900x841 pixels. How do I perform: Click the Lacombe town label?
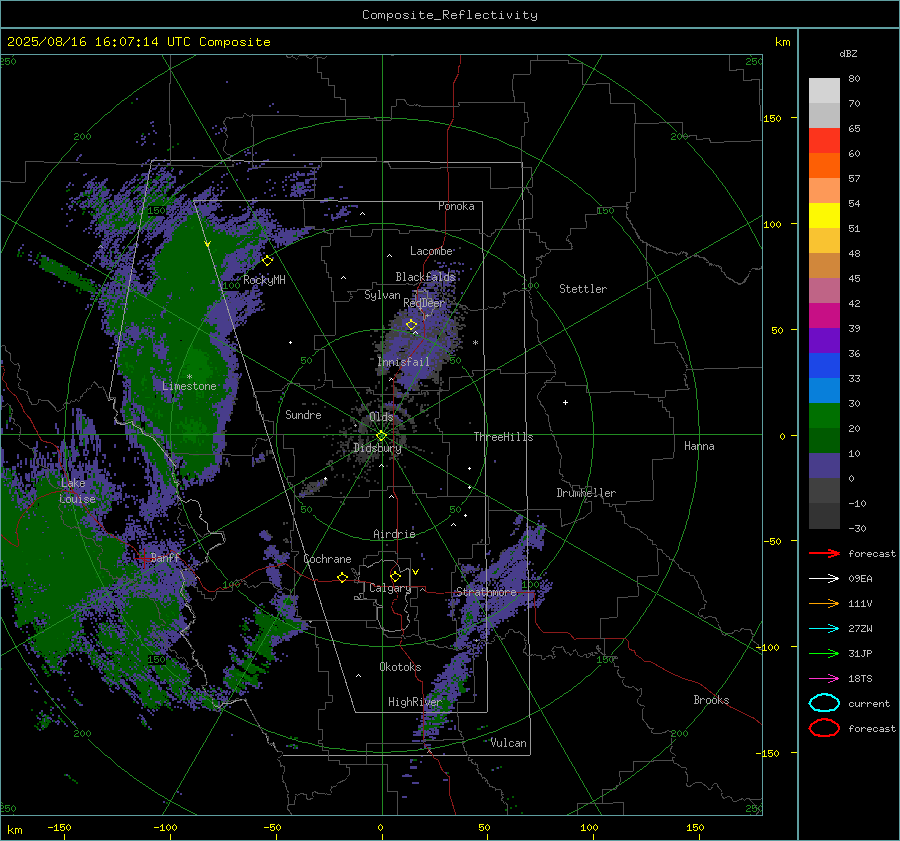431,251
